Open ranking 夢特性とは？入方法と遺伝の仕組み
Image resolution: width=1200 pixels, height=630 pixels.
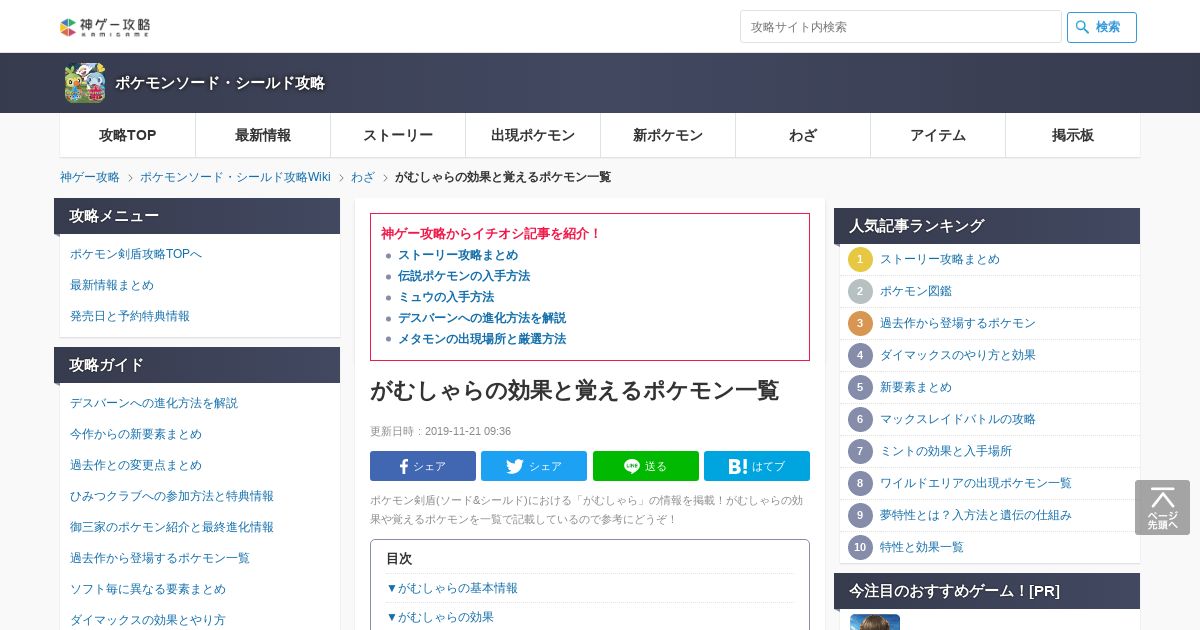coord(976,515)
